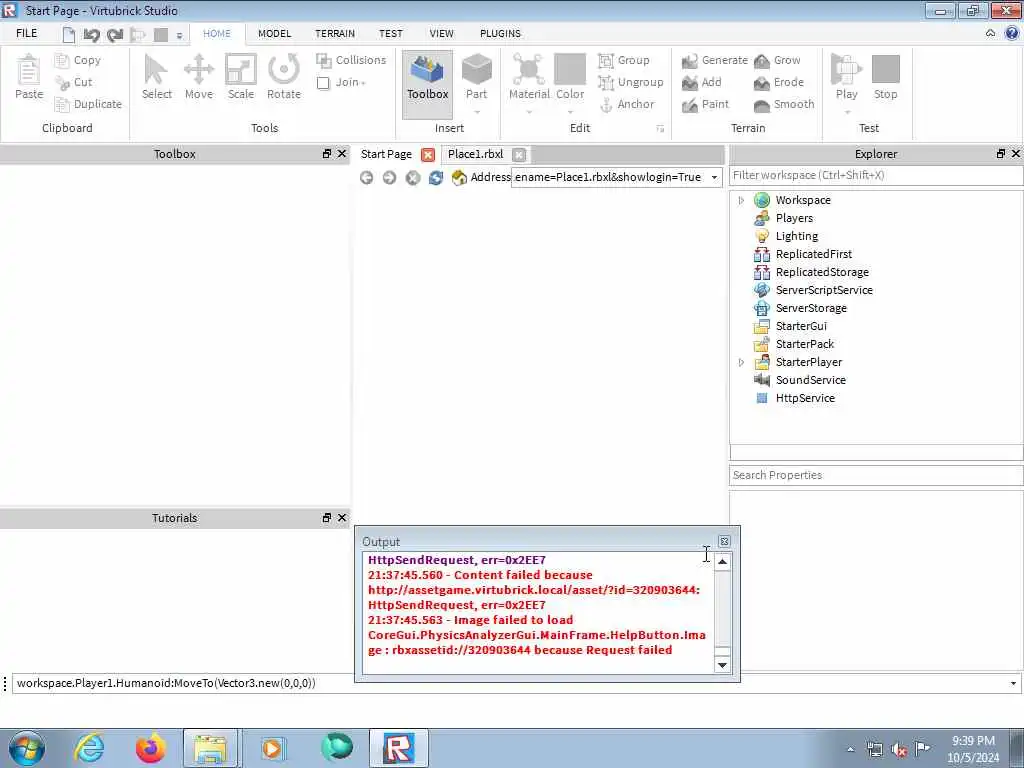Expand the StarterPlayer tree node
This screenshot has height=768, width=1024.
(741, 362)
